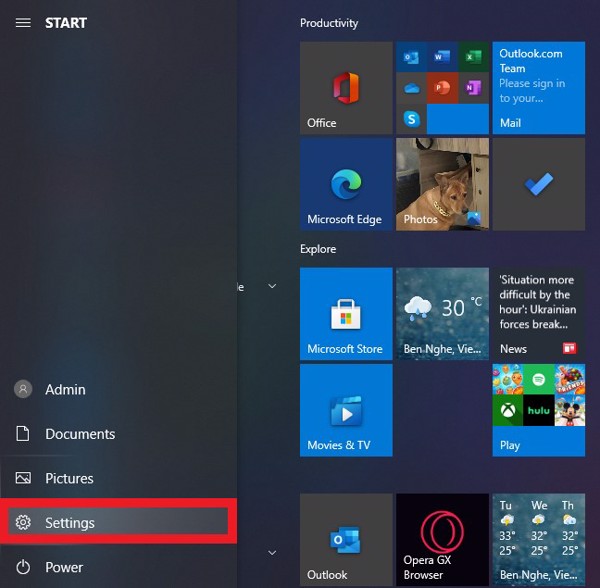Open Word icon in Office folder tile
The height and width of the screenshot is (588, 600).
(442, 57)
